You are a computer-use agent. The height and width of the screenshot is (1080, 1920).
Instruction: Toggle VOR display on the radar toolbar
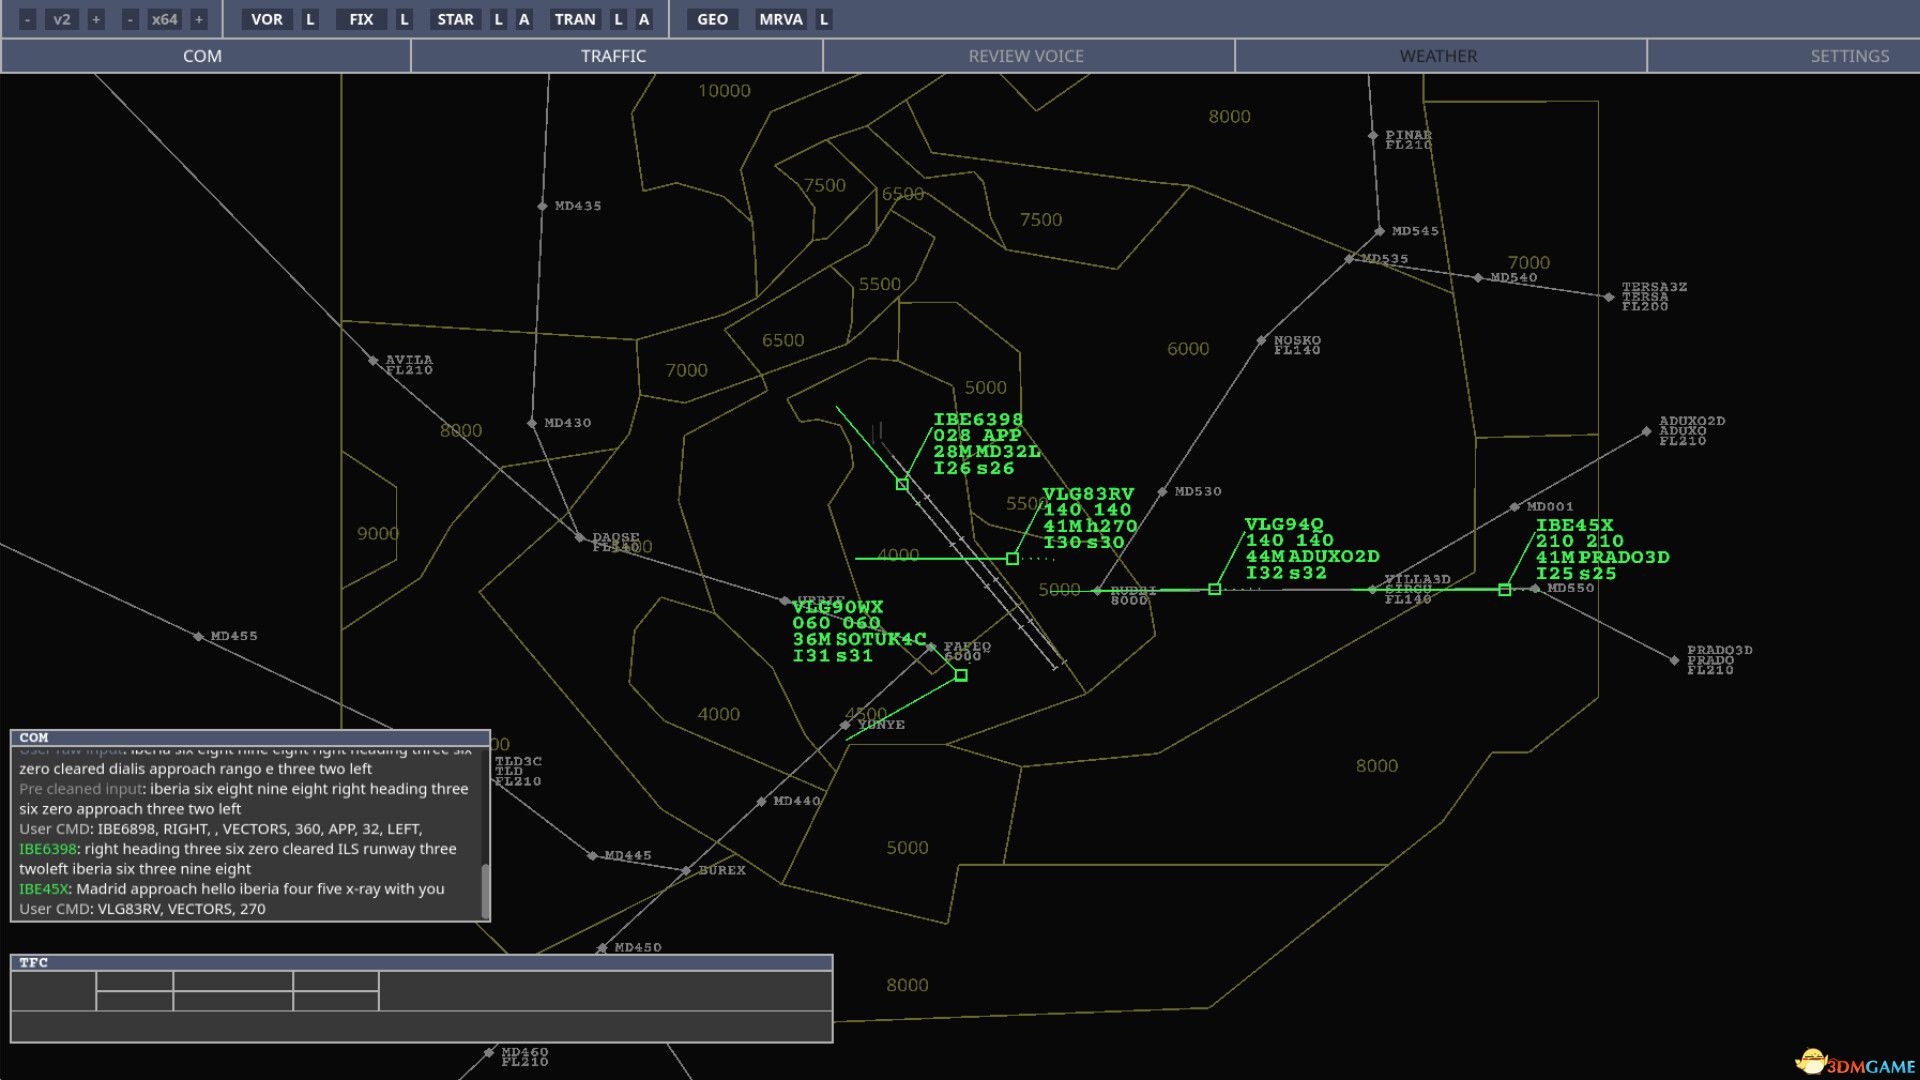(x=267, y=18)
